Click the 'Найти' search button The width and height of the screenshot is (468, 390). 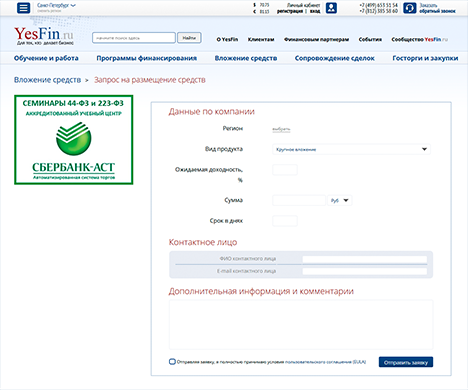[x=189, y=38]
